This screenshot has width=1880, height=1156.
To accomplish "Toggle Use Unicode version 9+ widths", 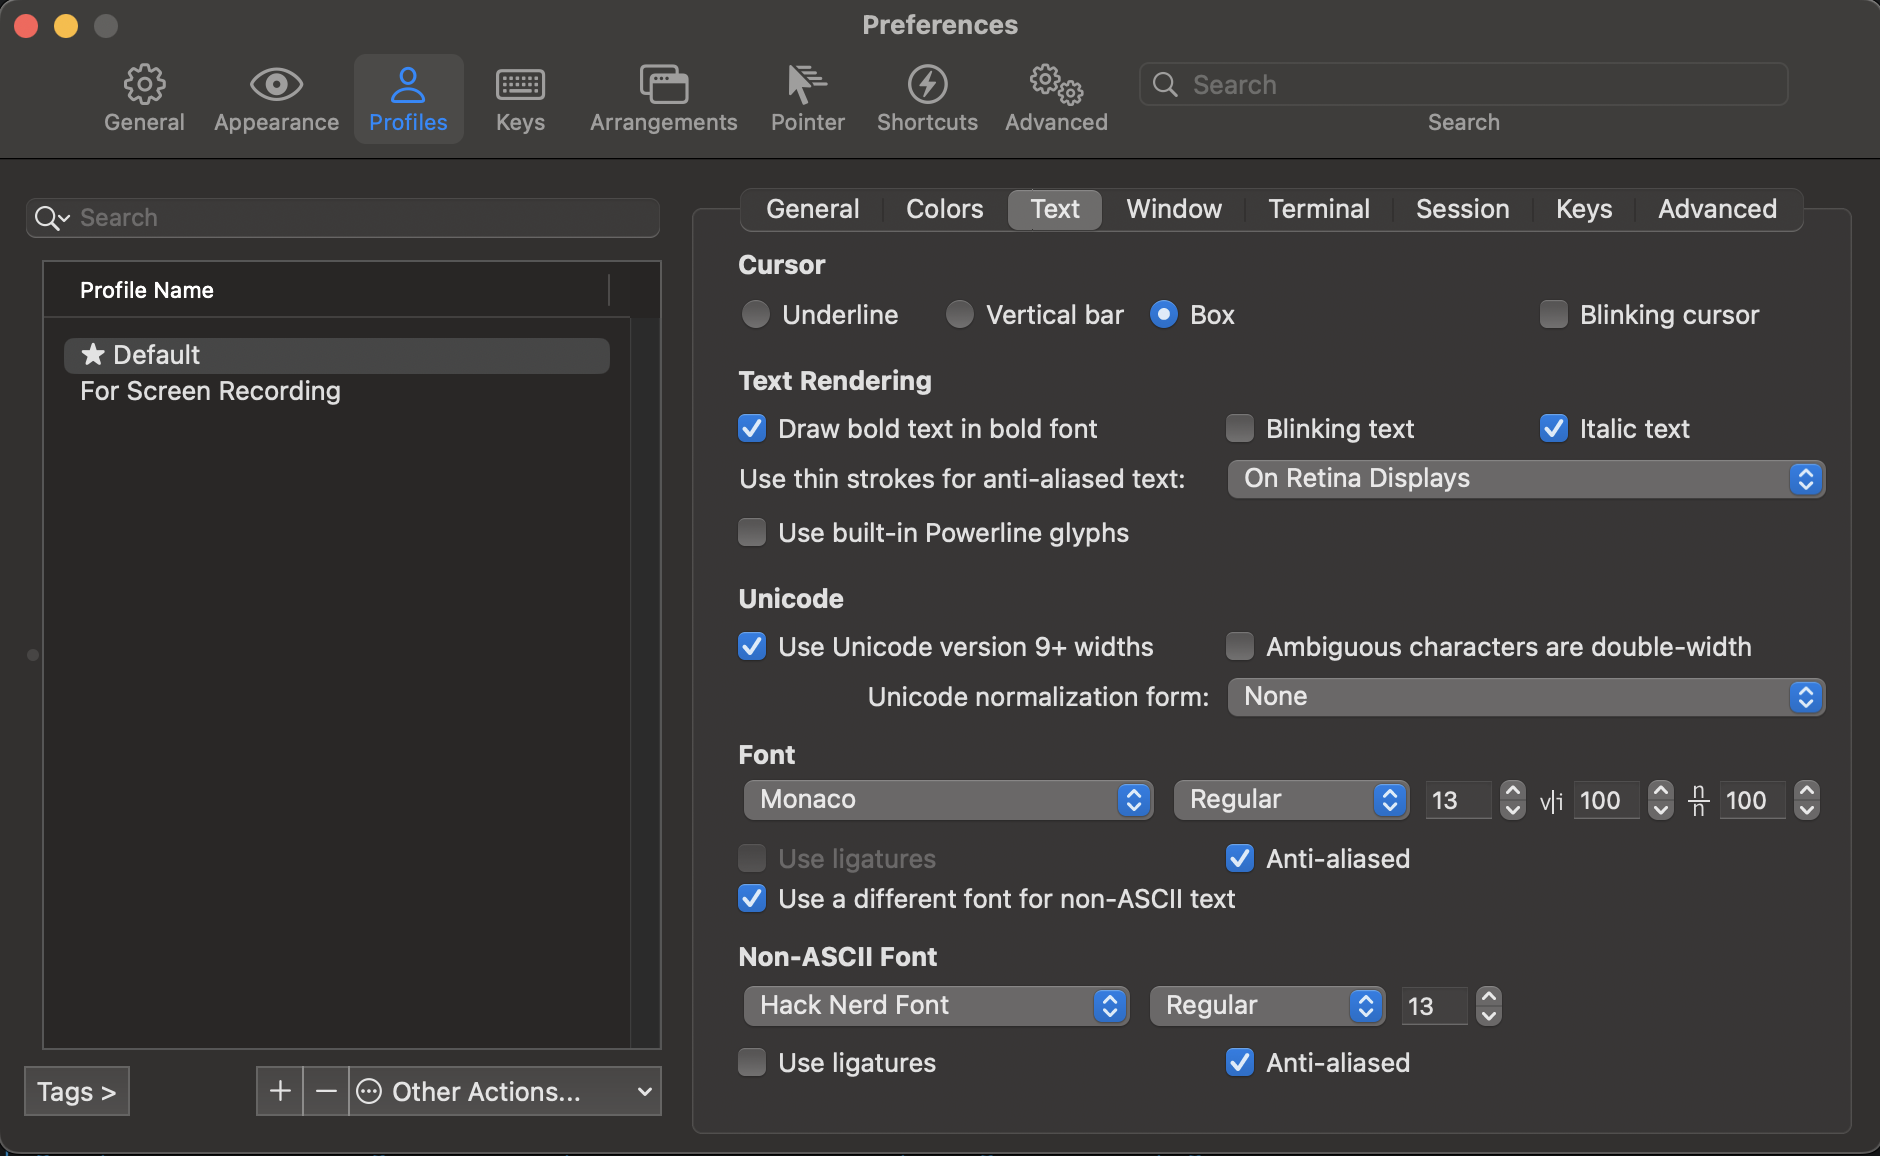I will click(752, 646).
